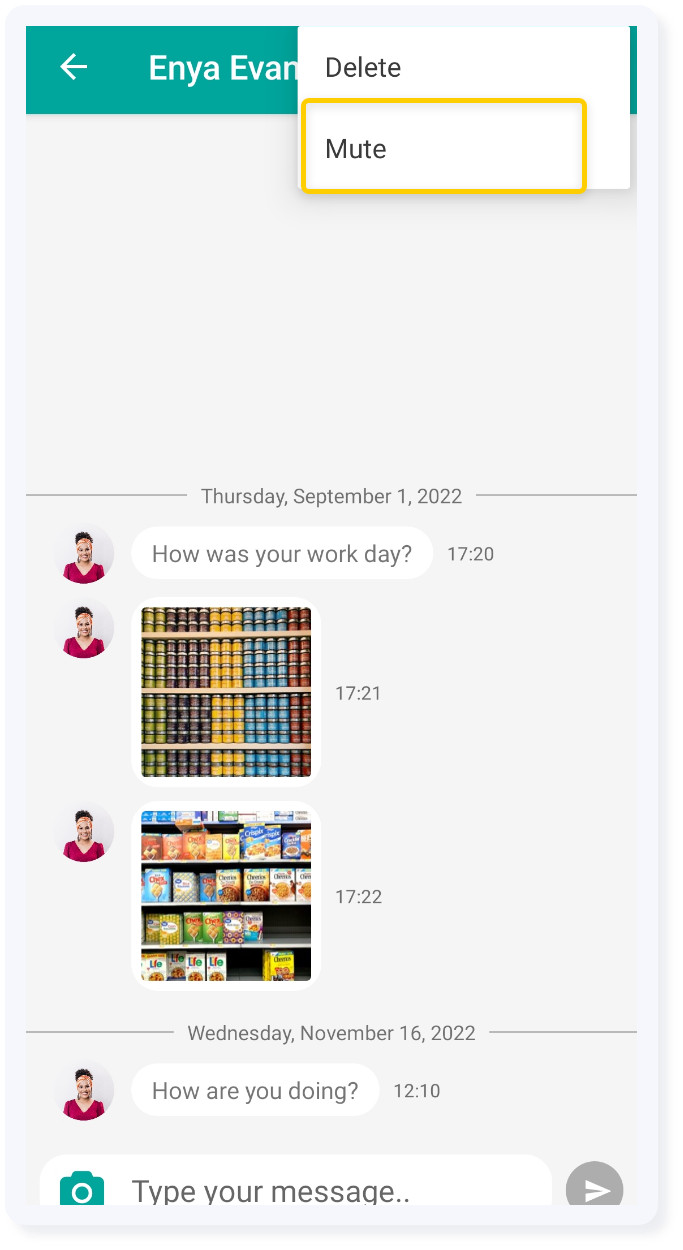Click the 17:20 message timestamp
This screenshot has width=683, height=1250.
[470, 554]
